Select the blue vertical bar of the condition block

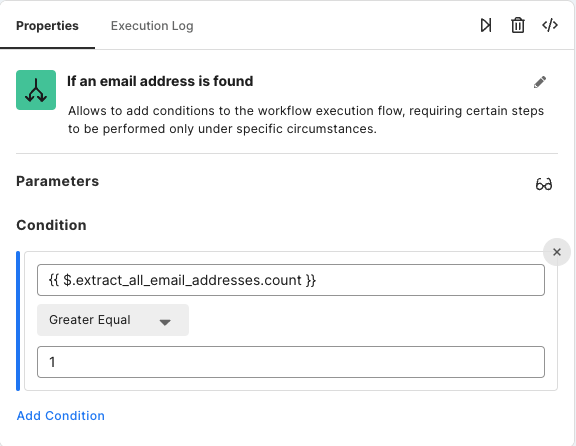coord(18,321)
